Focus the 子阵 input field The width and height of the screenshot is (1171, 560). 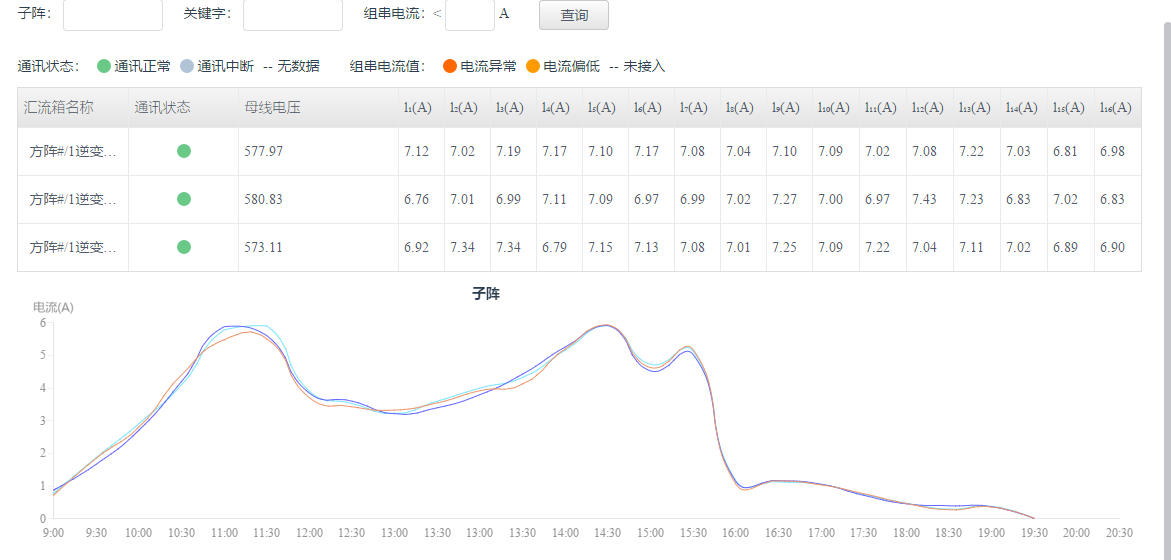tap(112, 15)
